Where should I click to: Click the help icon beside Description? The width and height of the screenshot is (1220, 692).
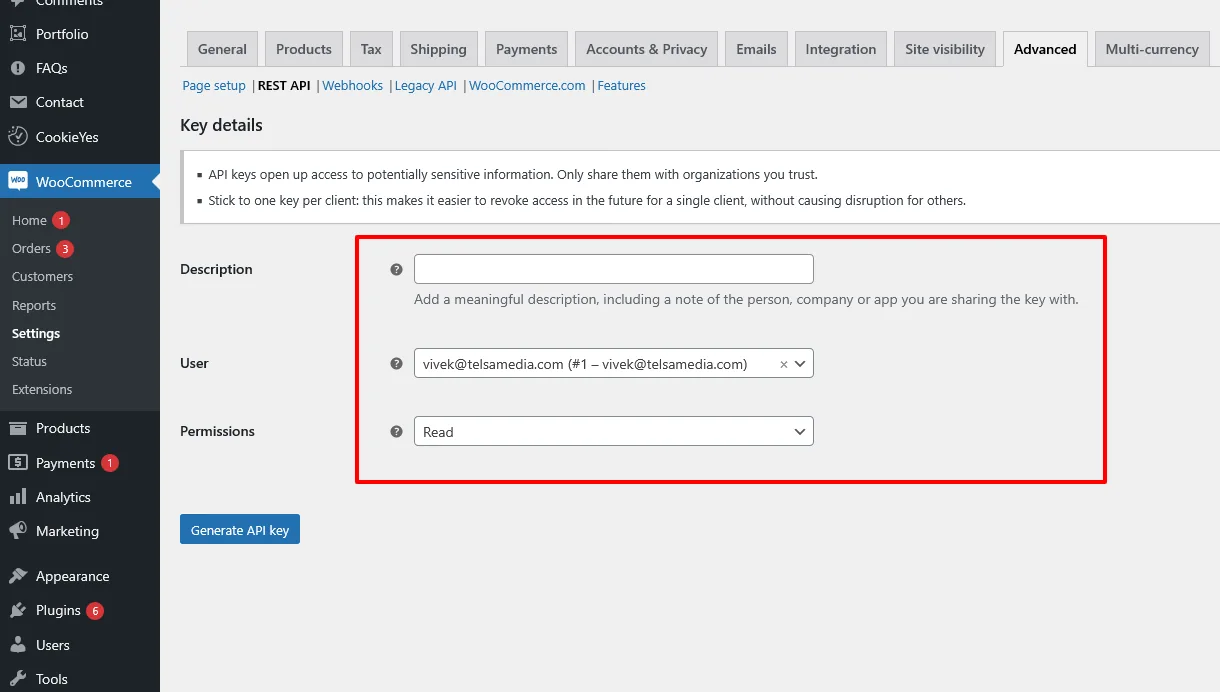tap(396, 269)
